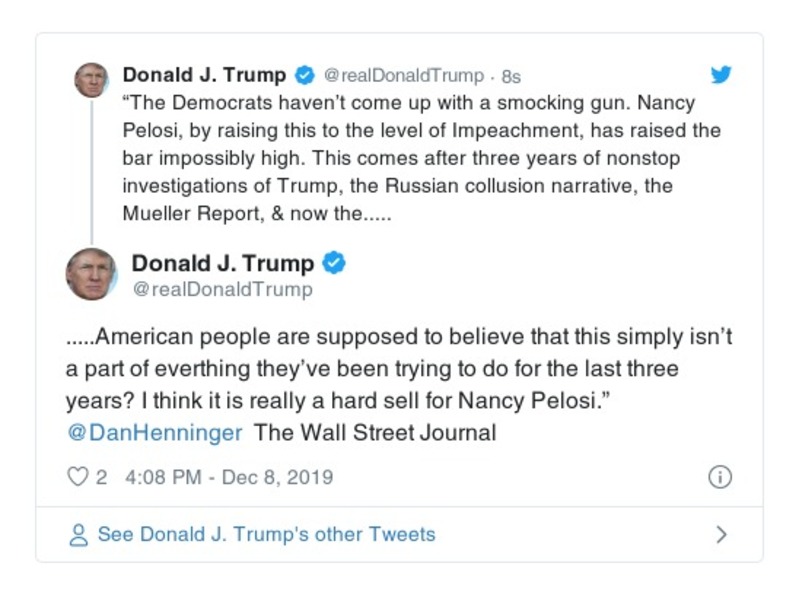The height and width of the screenshot is (595, 799).
Task: Click the like count '2'
Action: [101, 477]
